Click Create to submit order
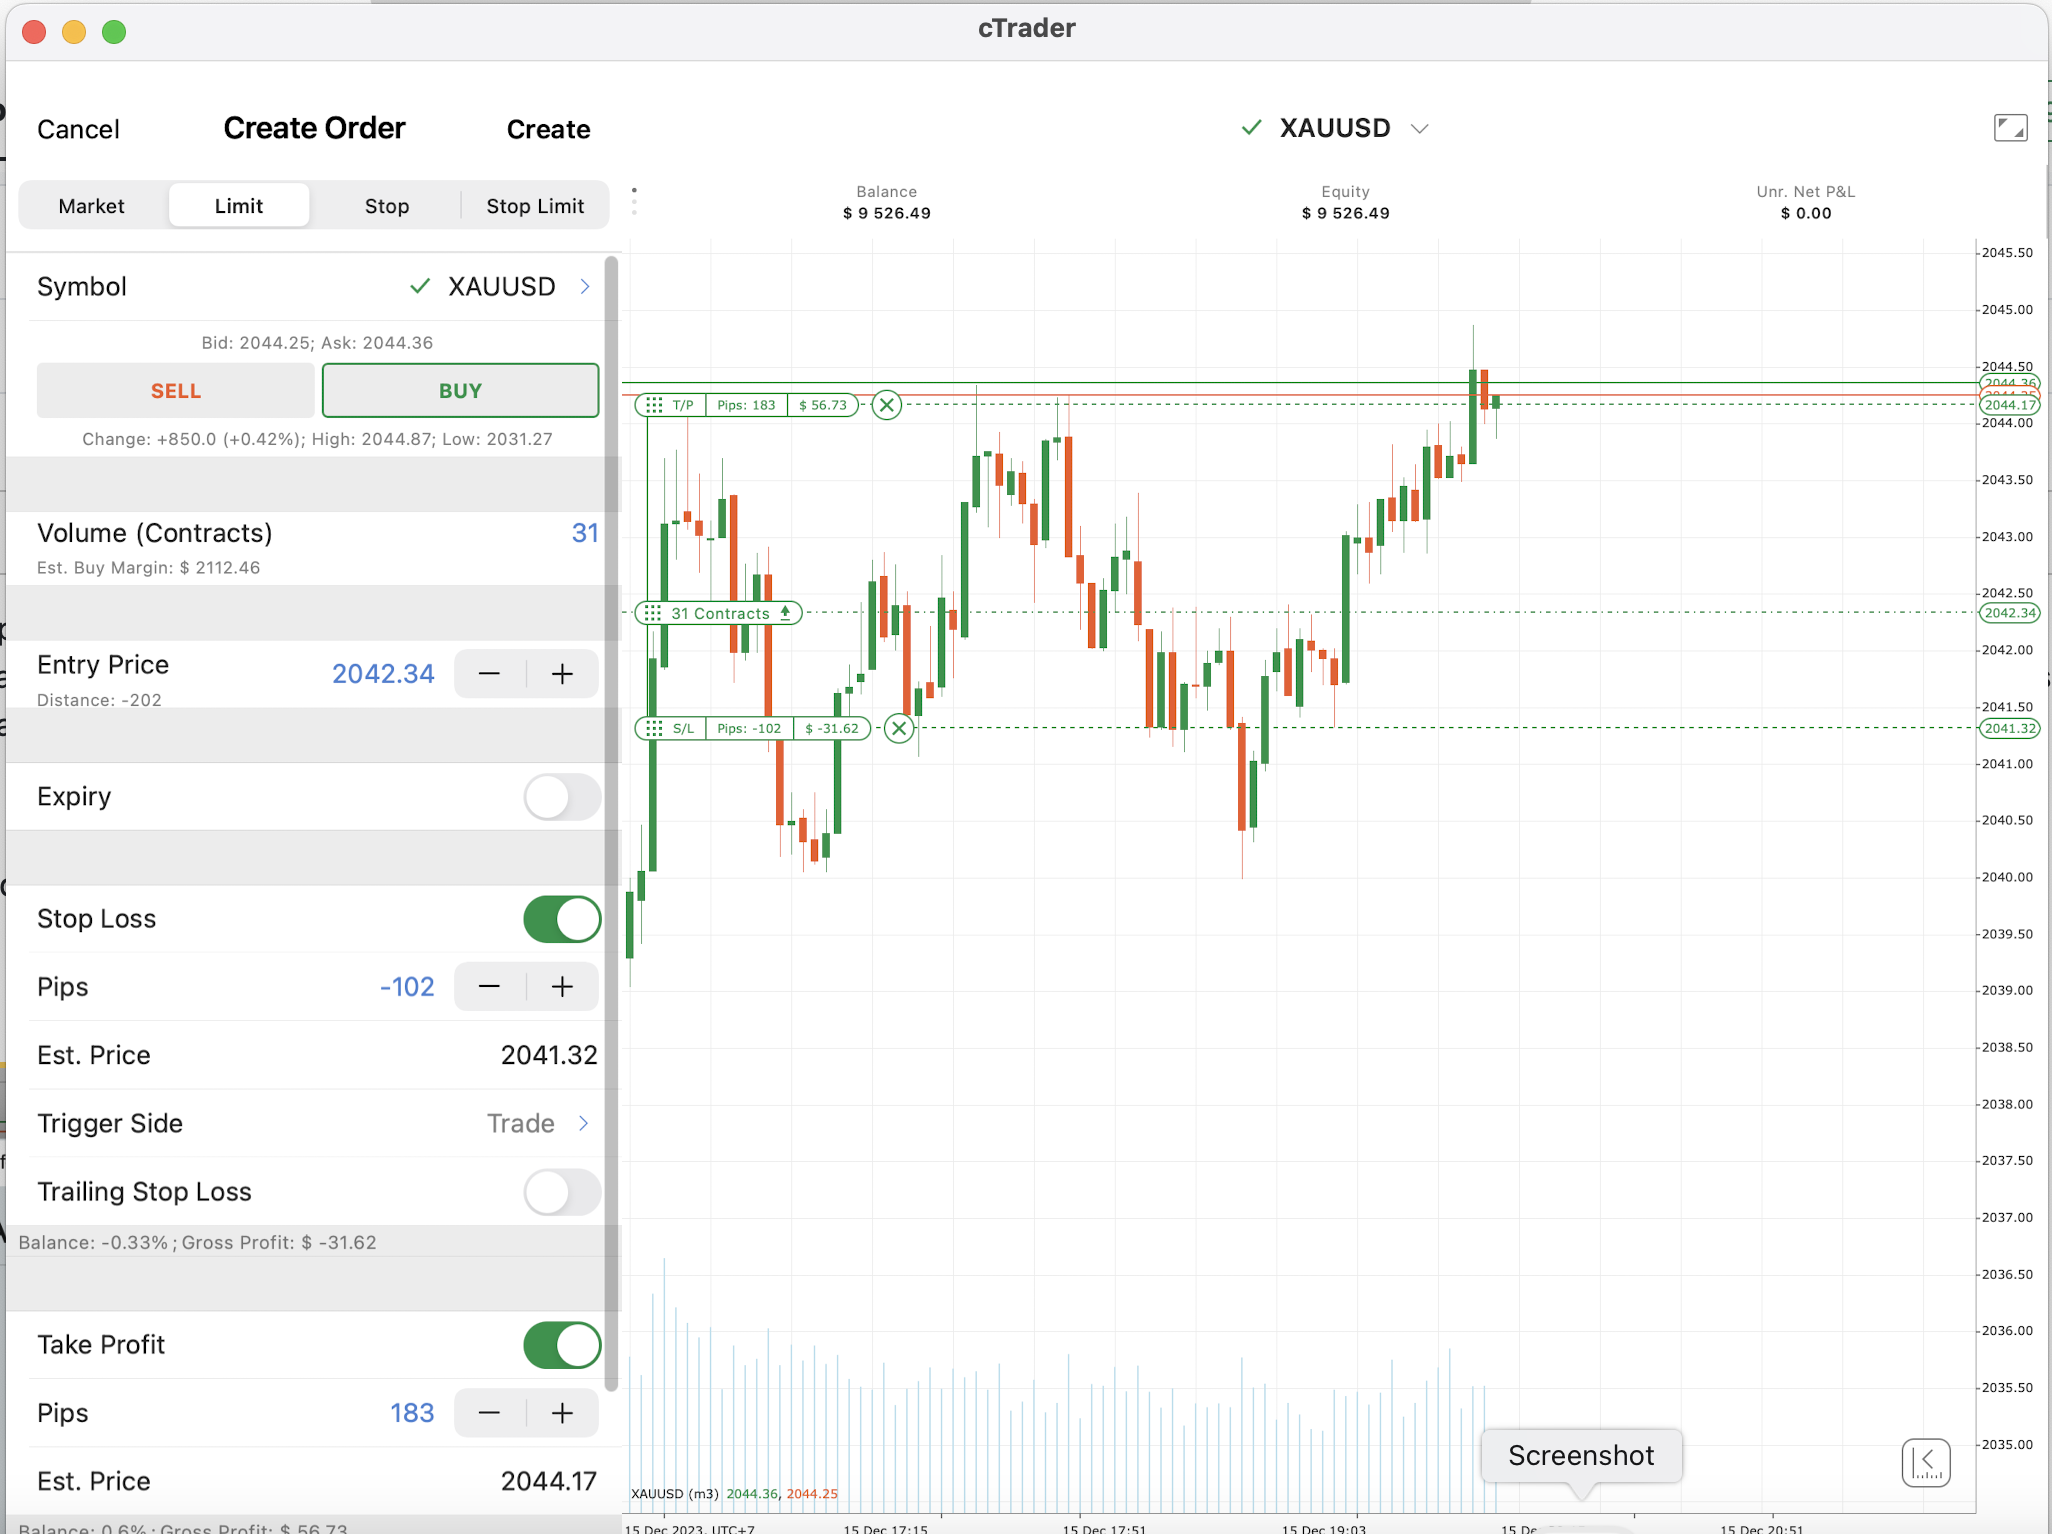 pyautogui.click(x=548, y=129)
